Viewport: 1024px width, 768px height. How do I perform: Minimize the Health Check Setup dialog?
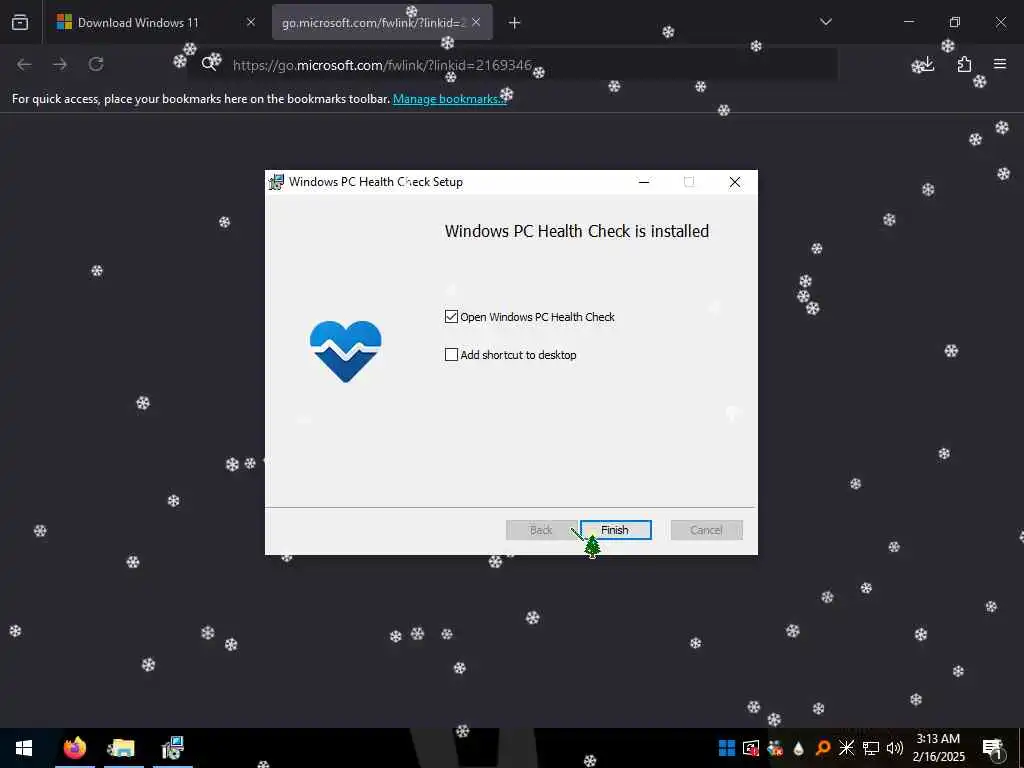point(644,182)
